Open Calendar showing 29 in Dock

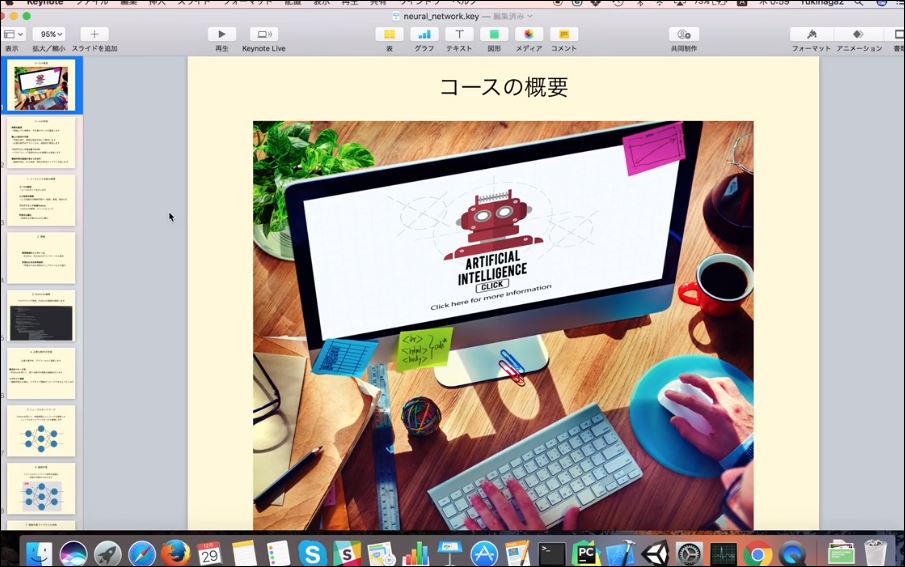[210, 554]
